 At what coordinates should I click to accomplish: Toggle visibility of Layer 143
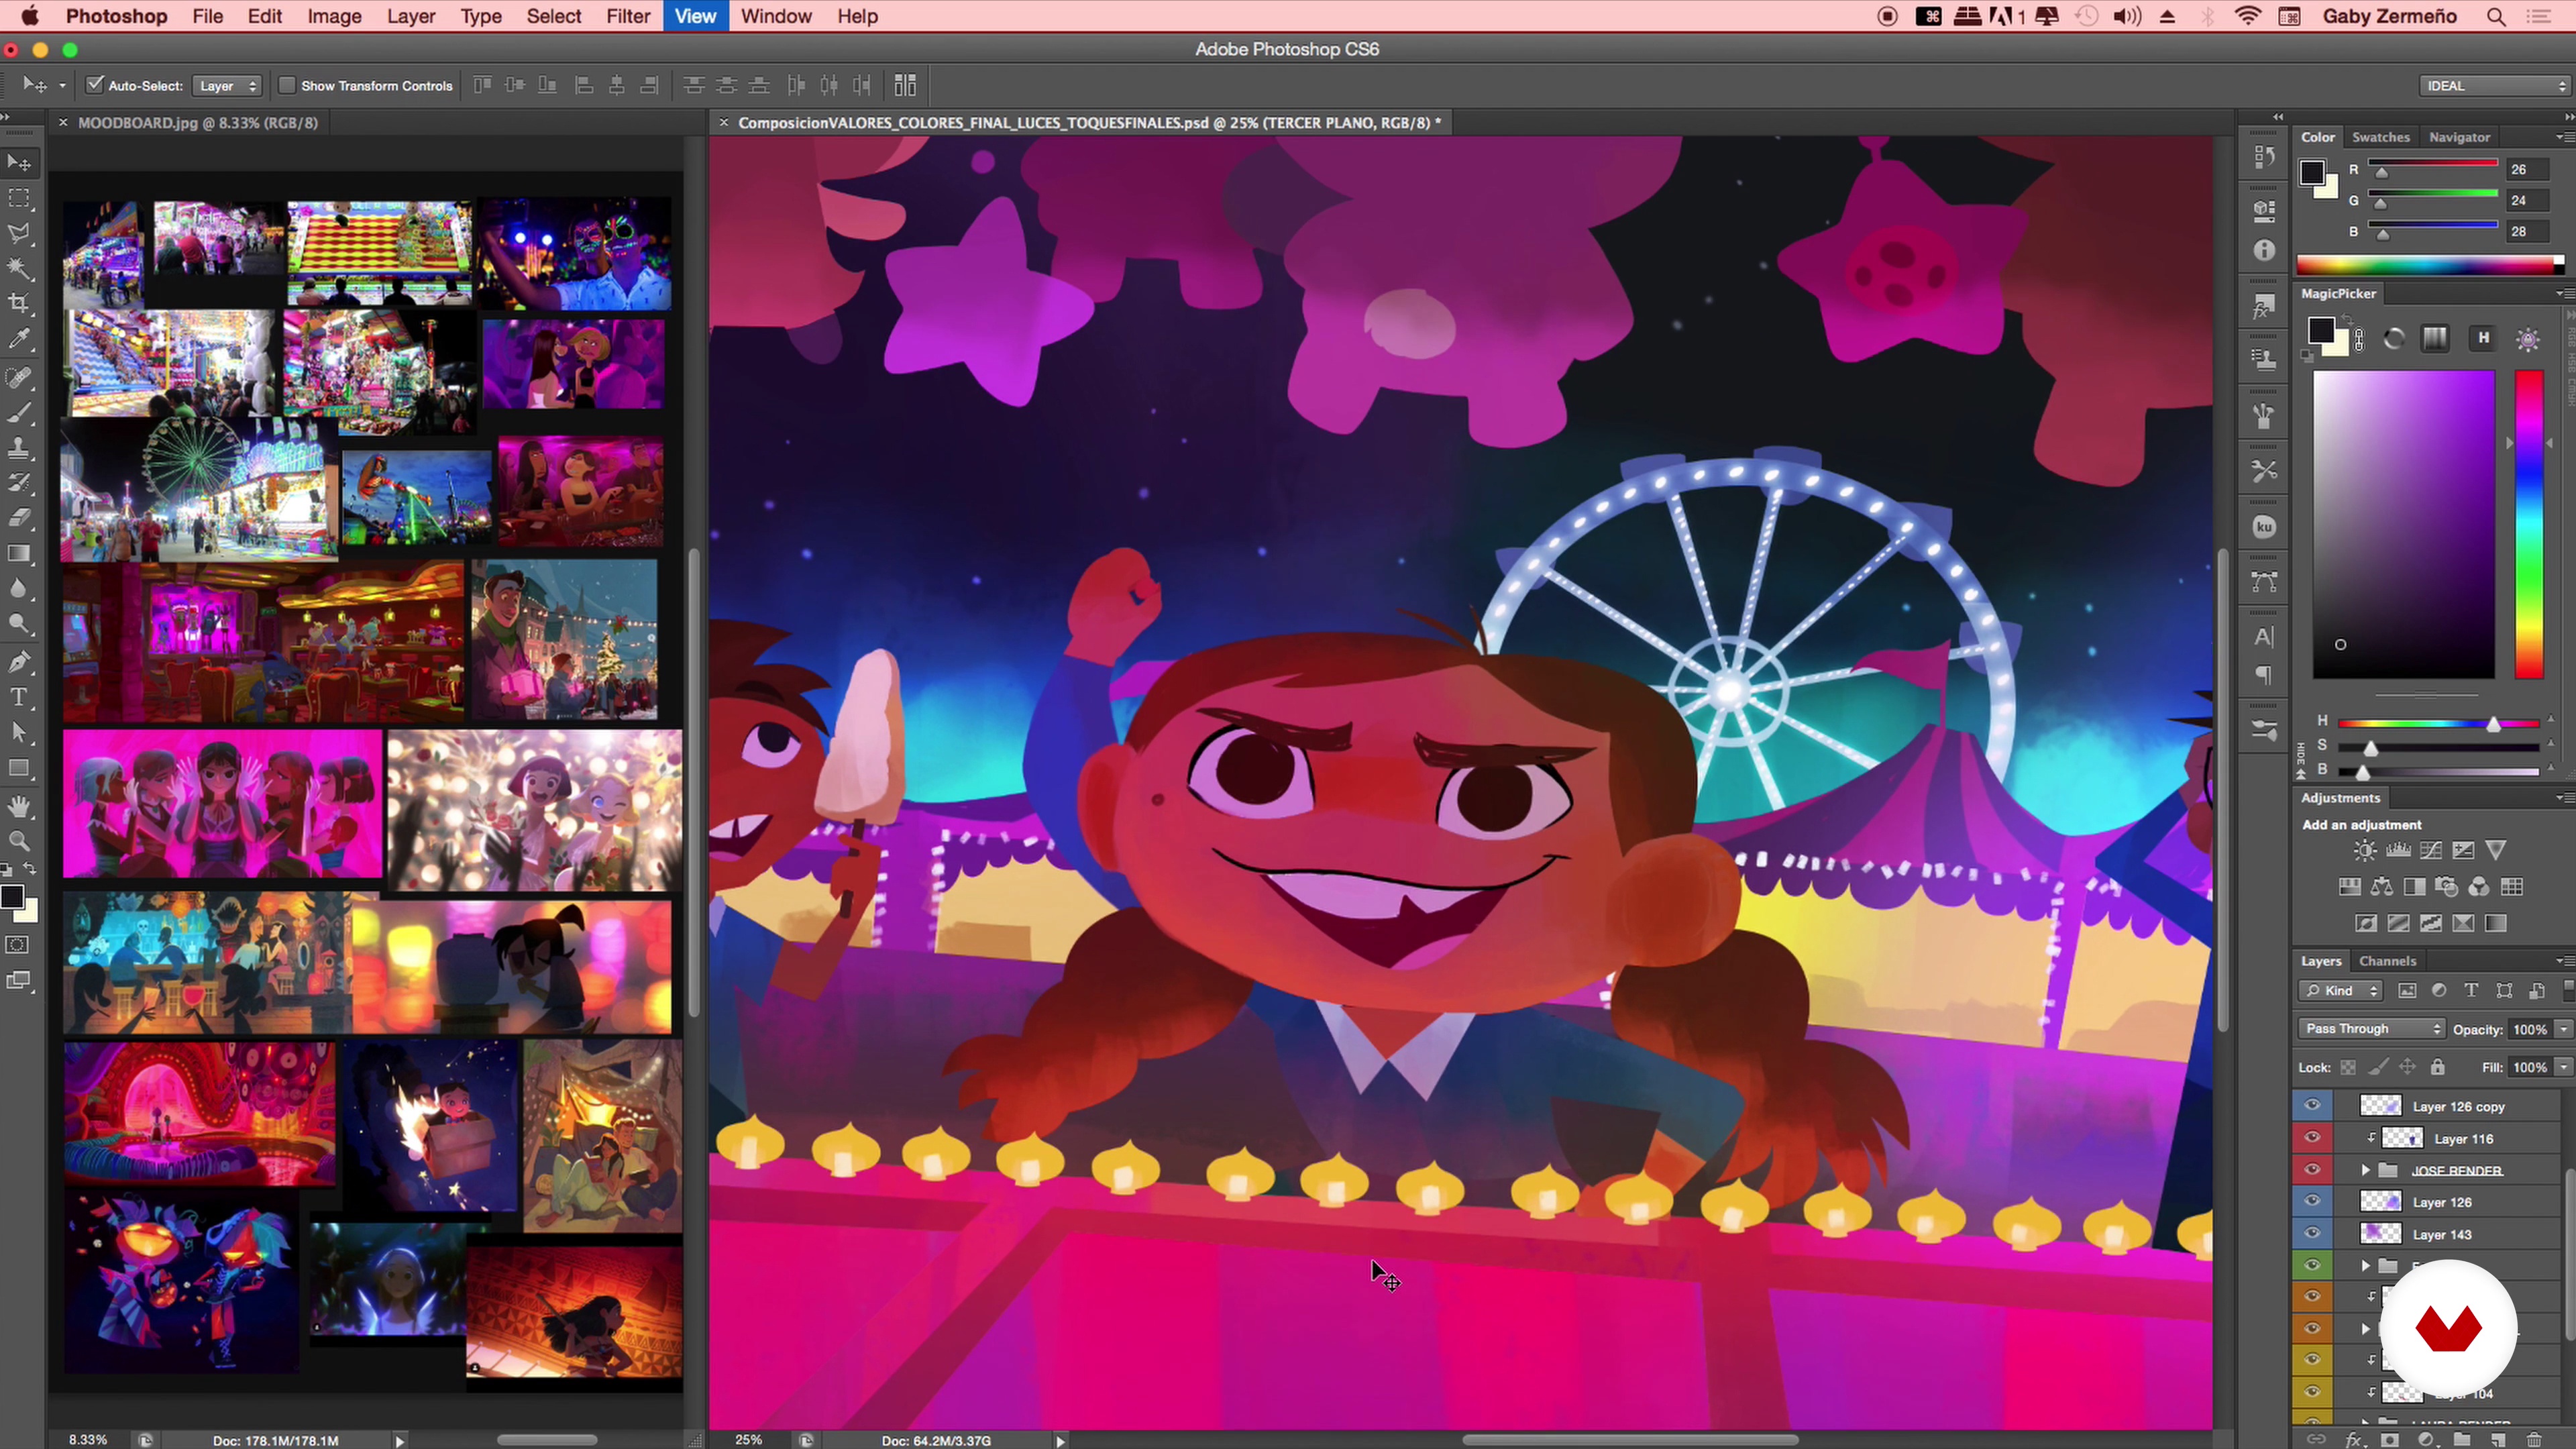click(2312, 1233)
